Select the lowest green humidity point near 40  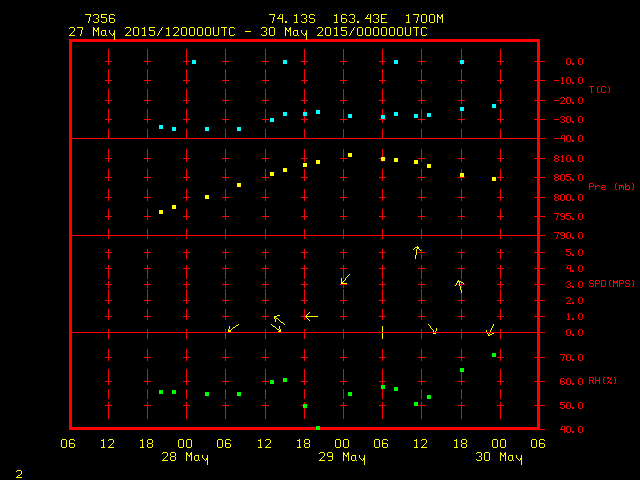(x=318, y=428)
